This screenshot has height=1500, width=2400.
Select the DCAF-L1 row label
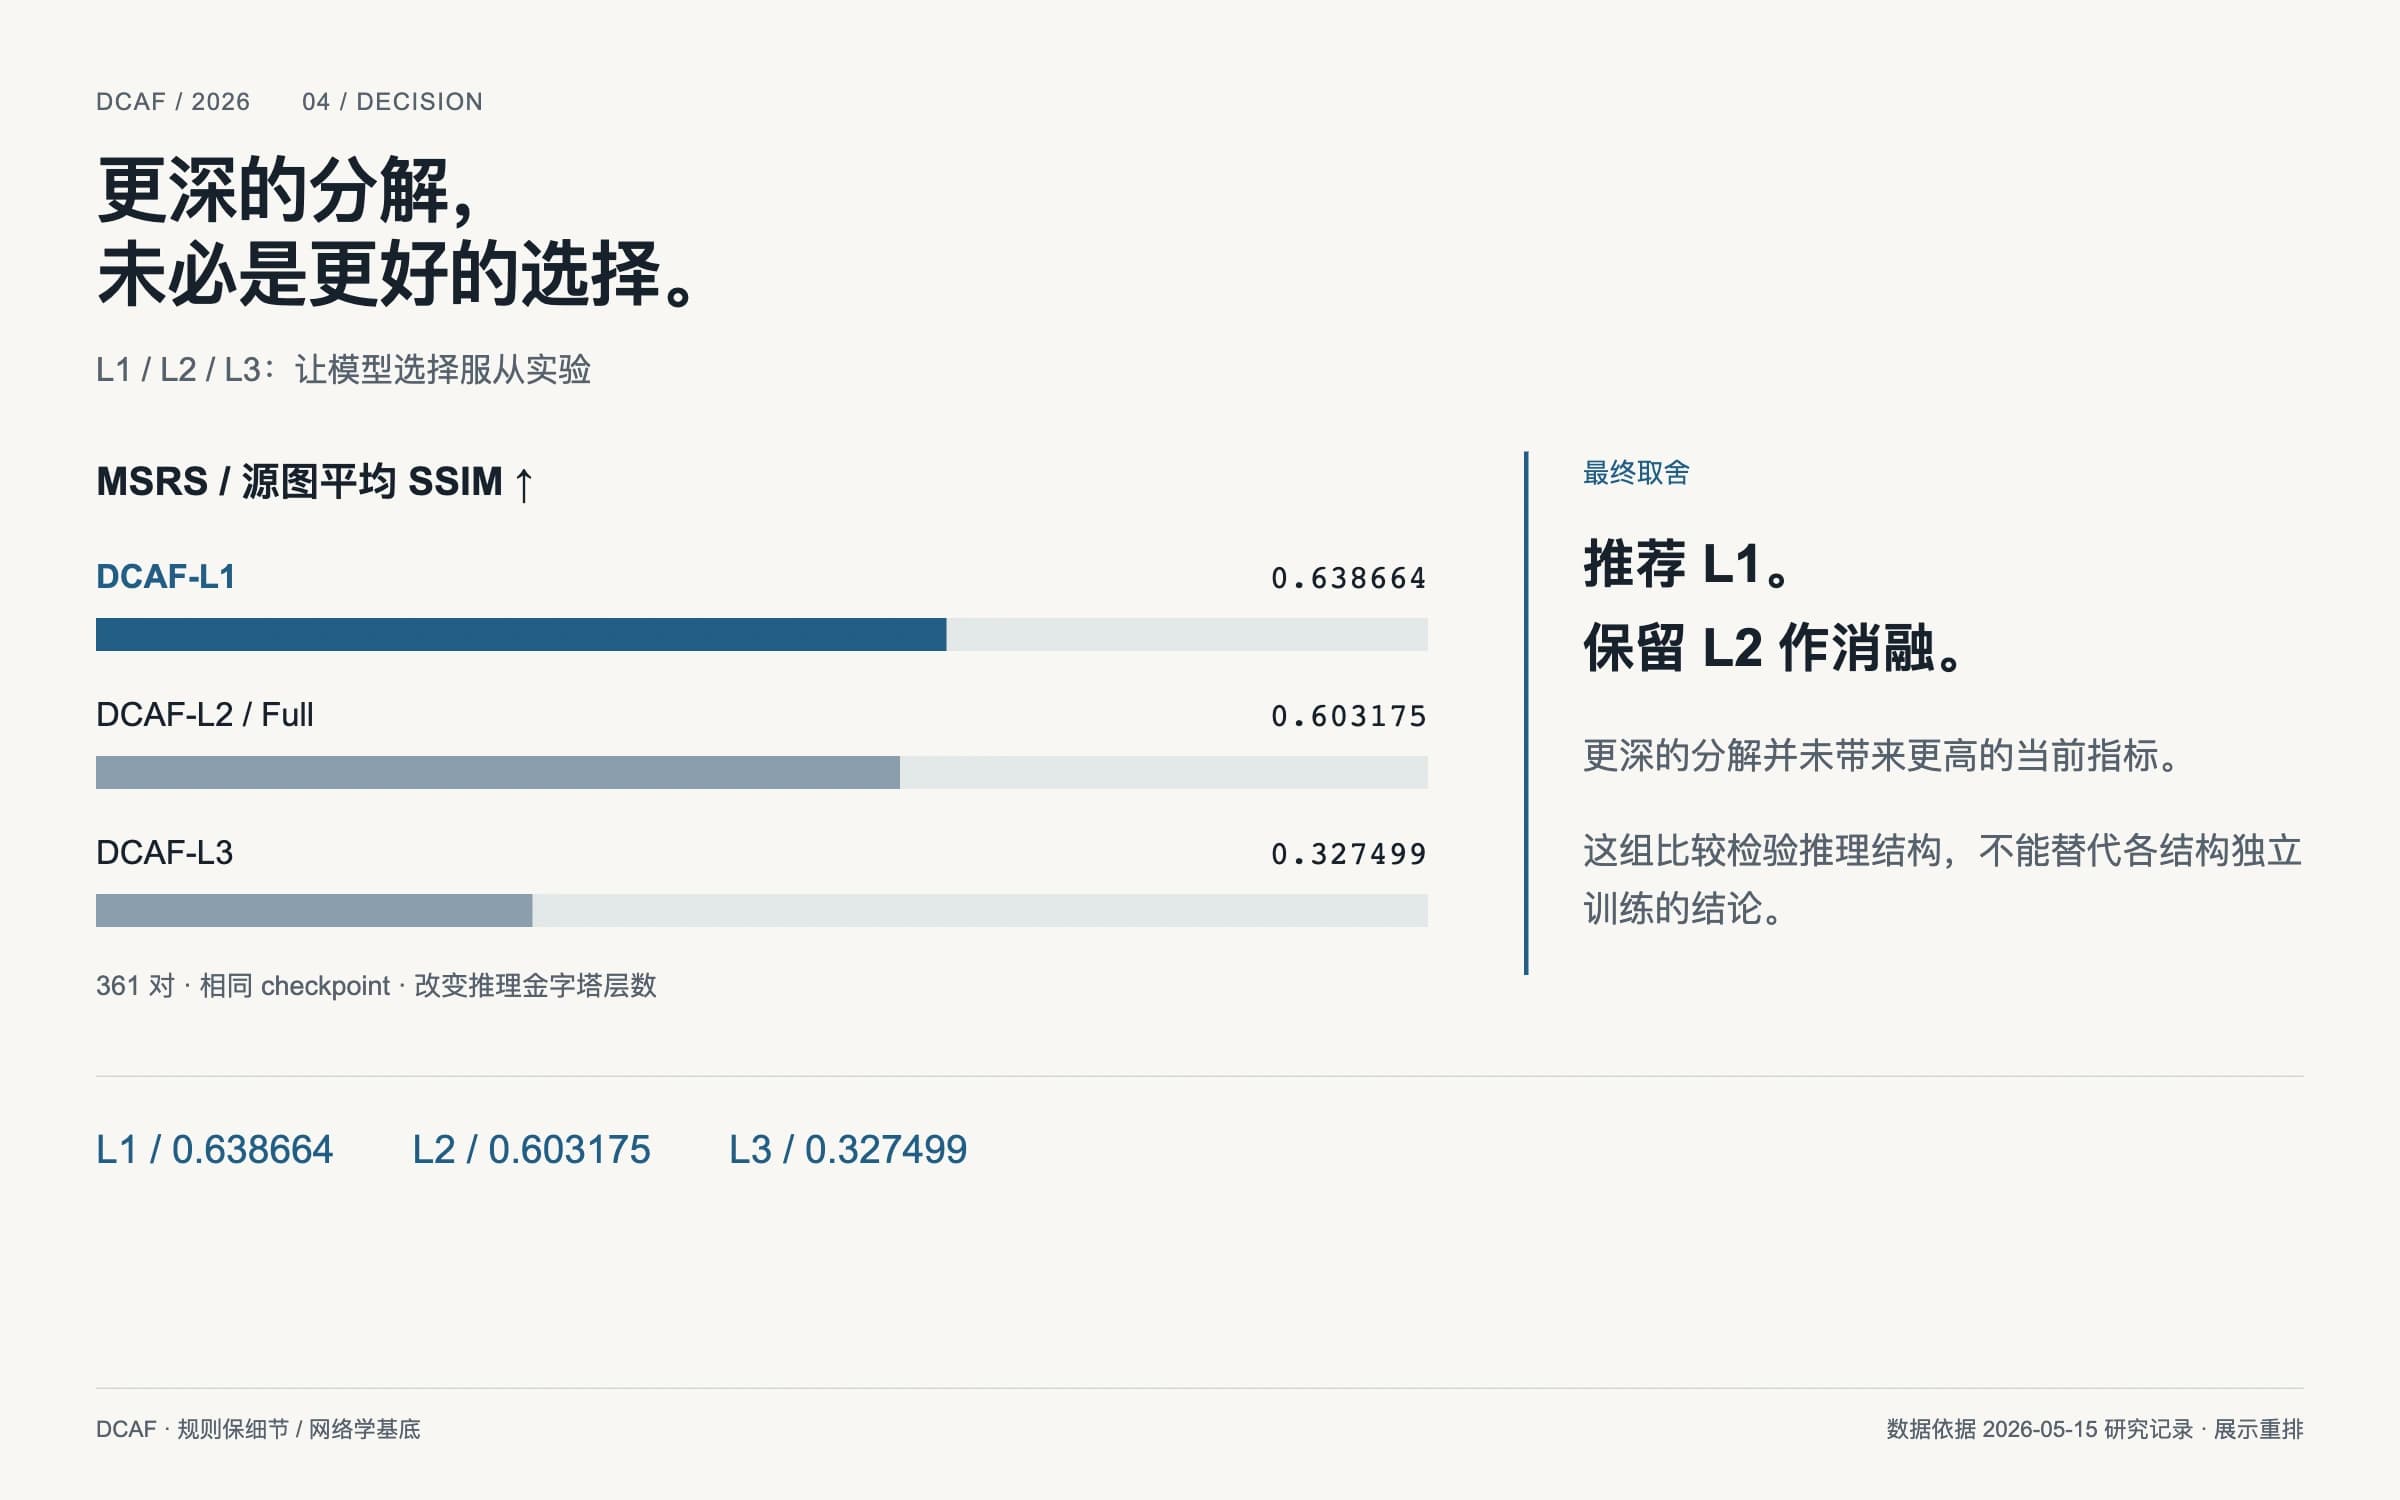pos(166,577)
